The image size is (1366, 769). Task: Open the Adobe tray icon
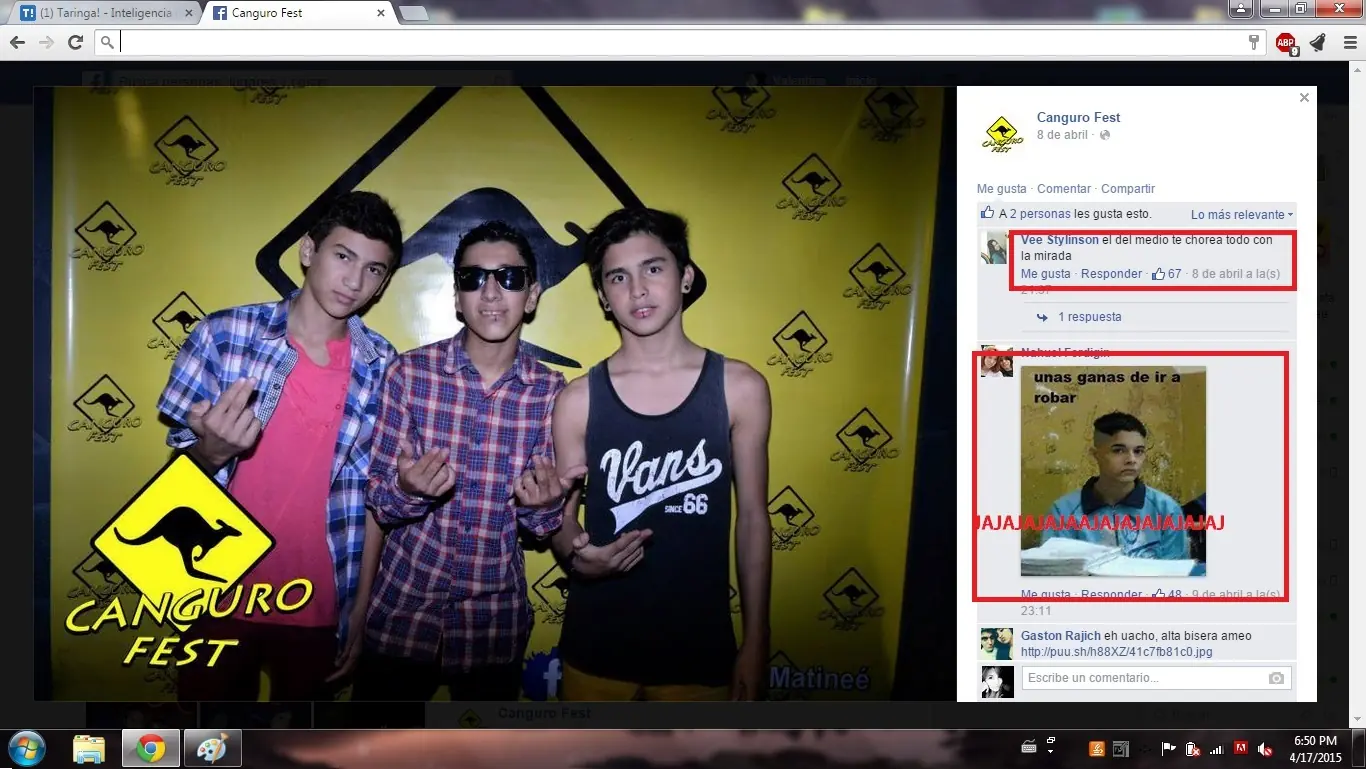coord(1241,749)
